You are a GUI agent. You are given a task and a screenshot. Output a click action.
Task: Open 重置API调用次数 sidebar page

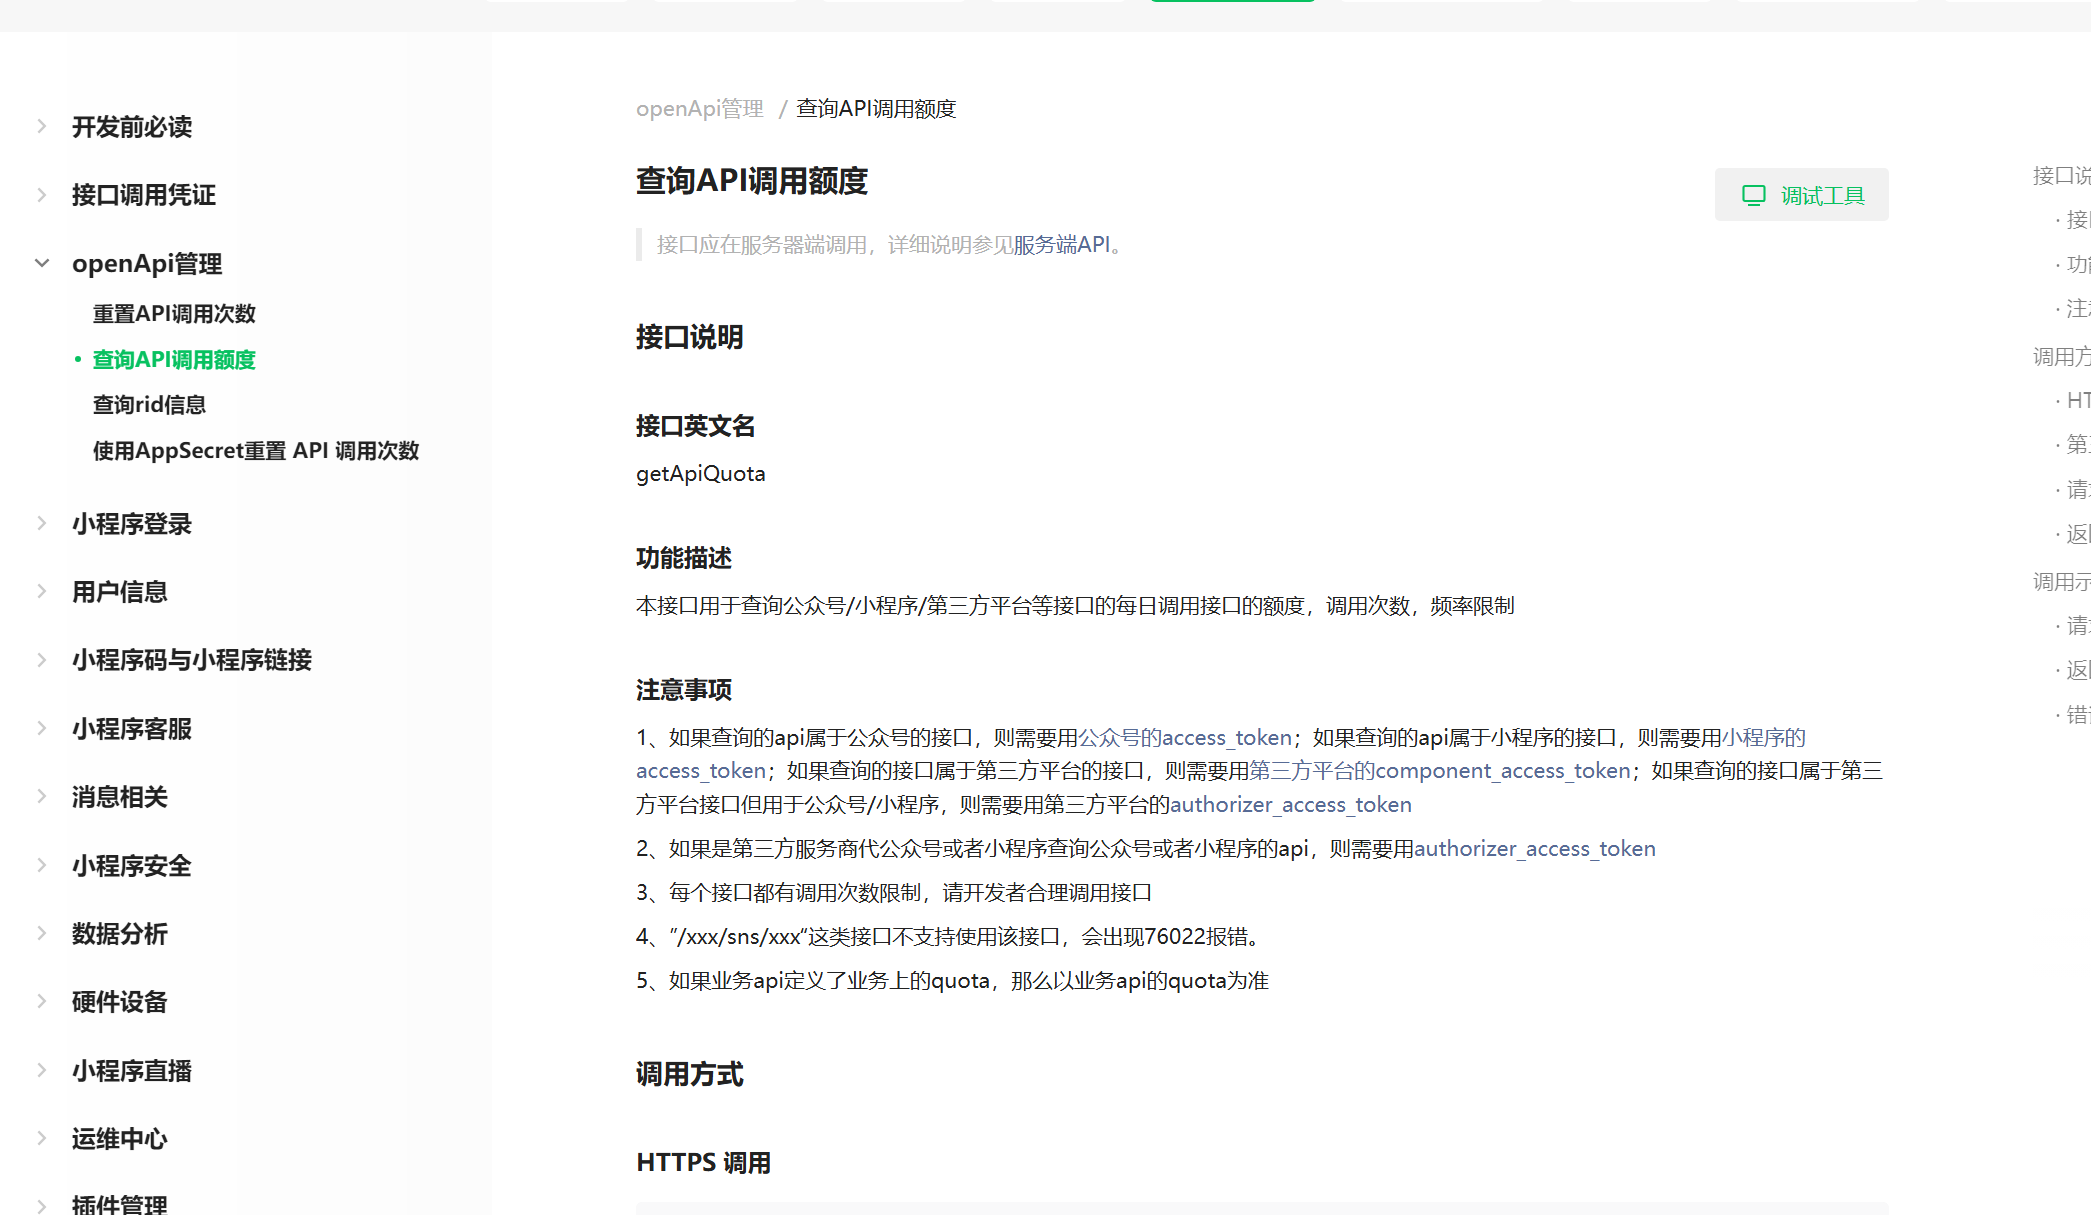[174, 314]
